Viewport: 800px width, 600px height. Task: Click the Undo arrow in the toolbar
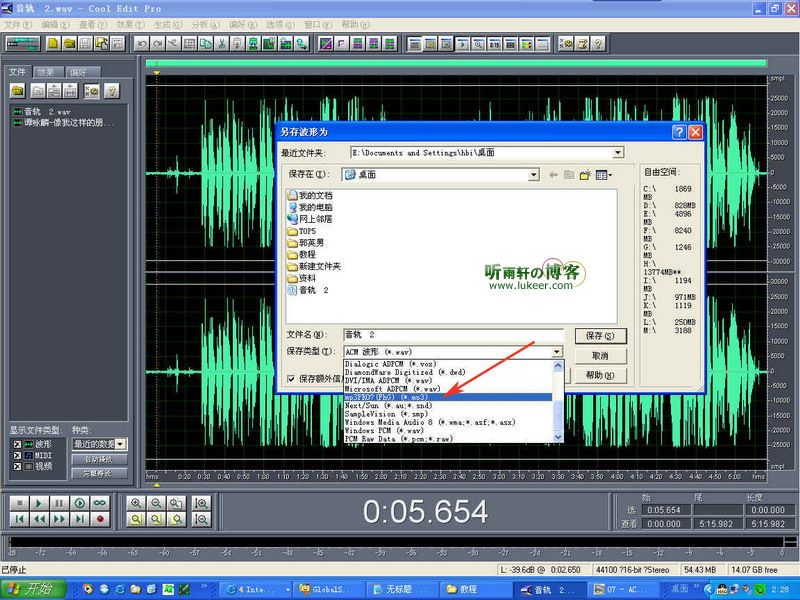coord(141,44)
